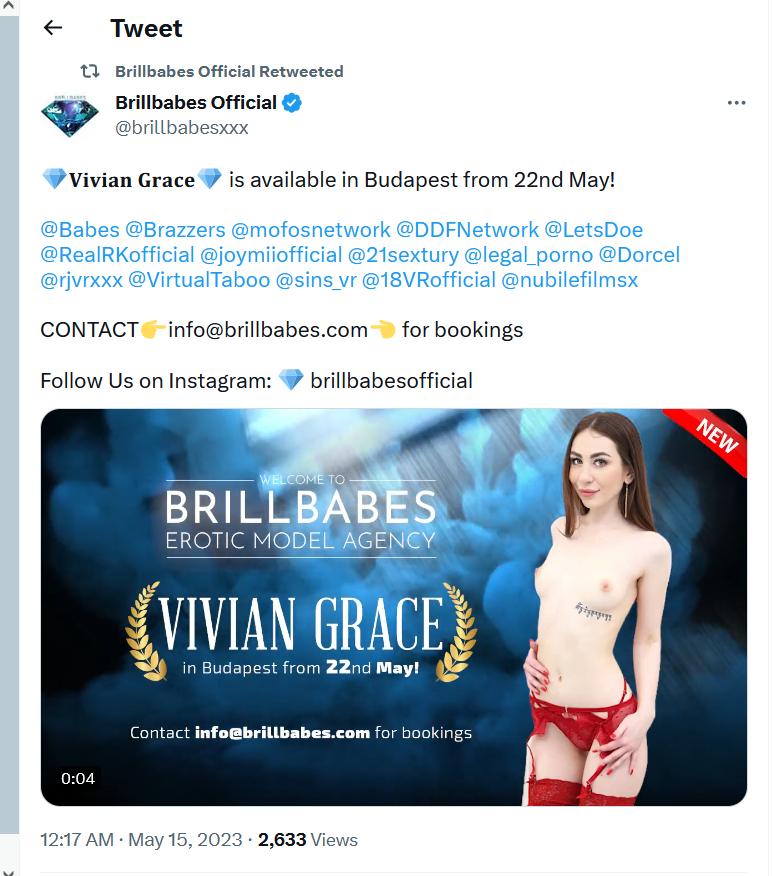The image size is (773, 876).
Task: Open the @Brazzers mention
Action: coord(175,230)
